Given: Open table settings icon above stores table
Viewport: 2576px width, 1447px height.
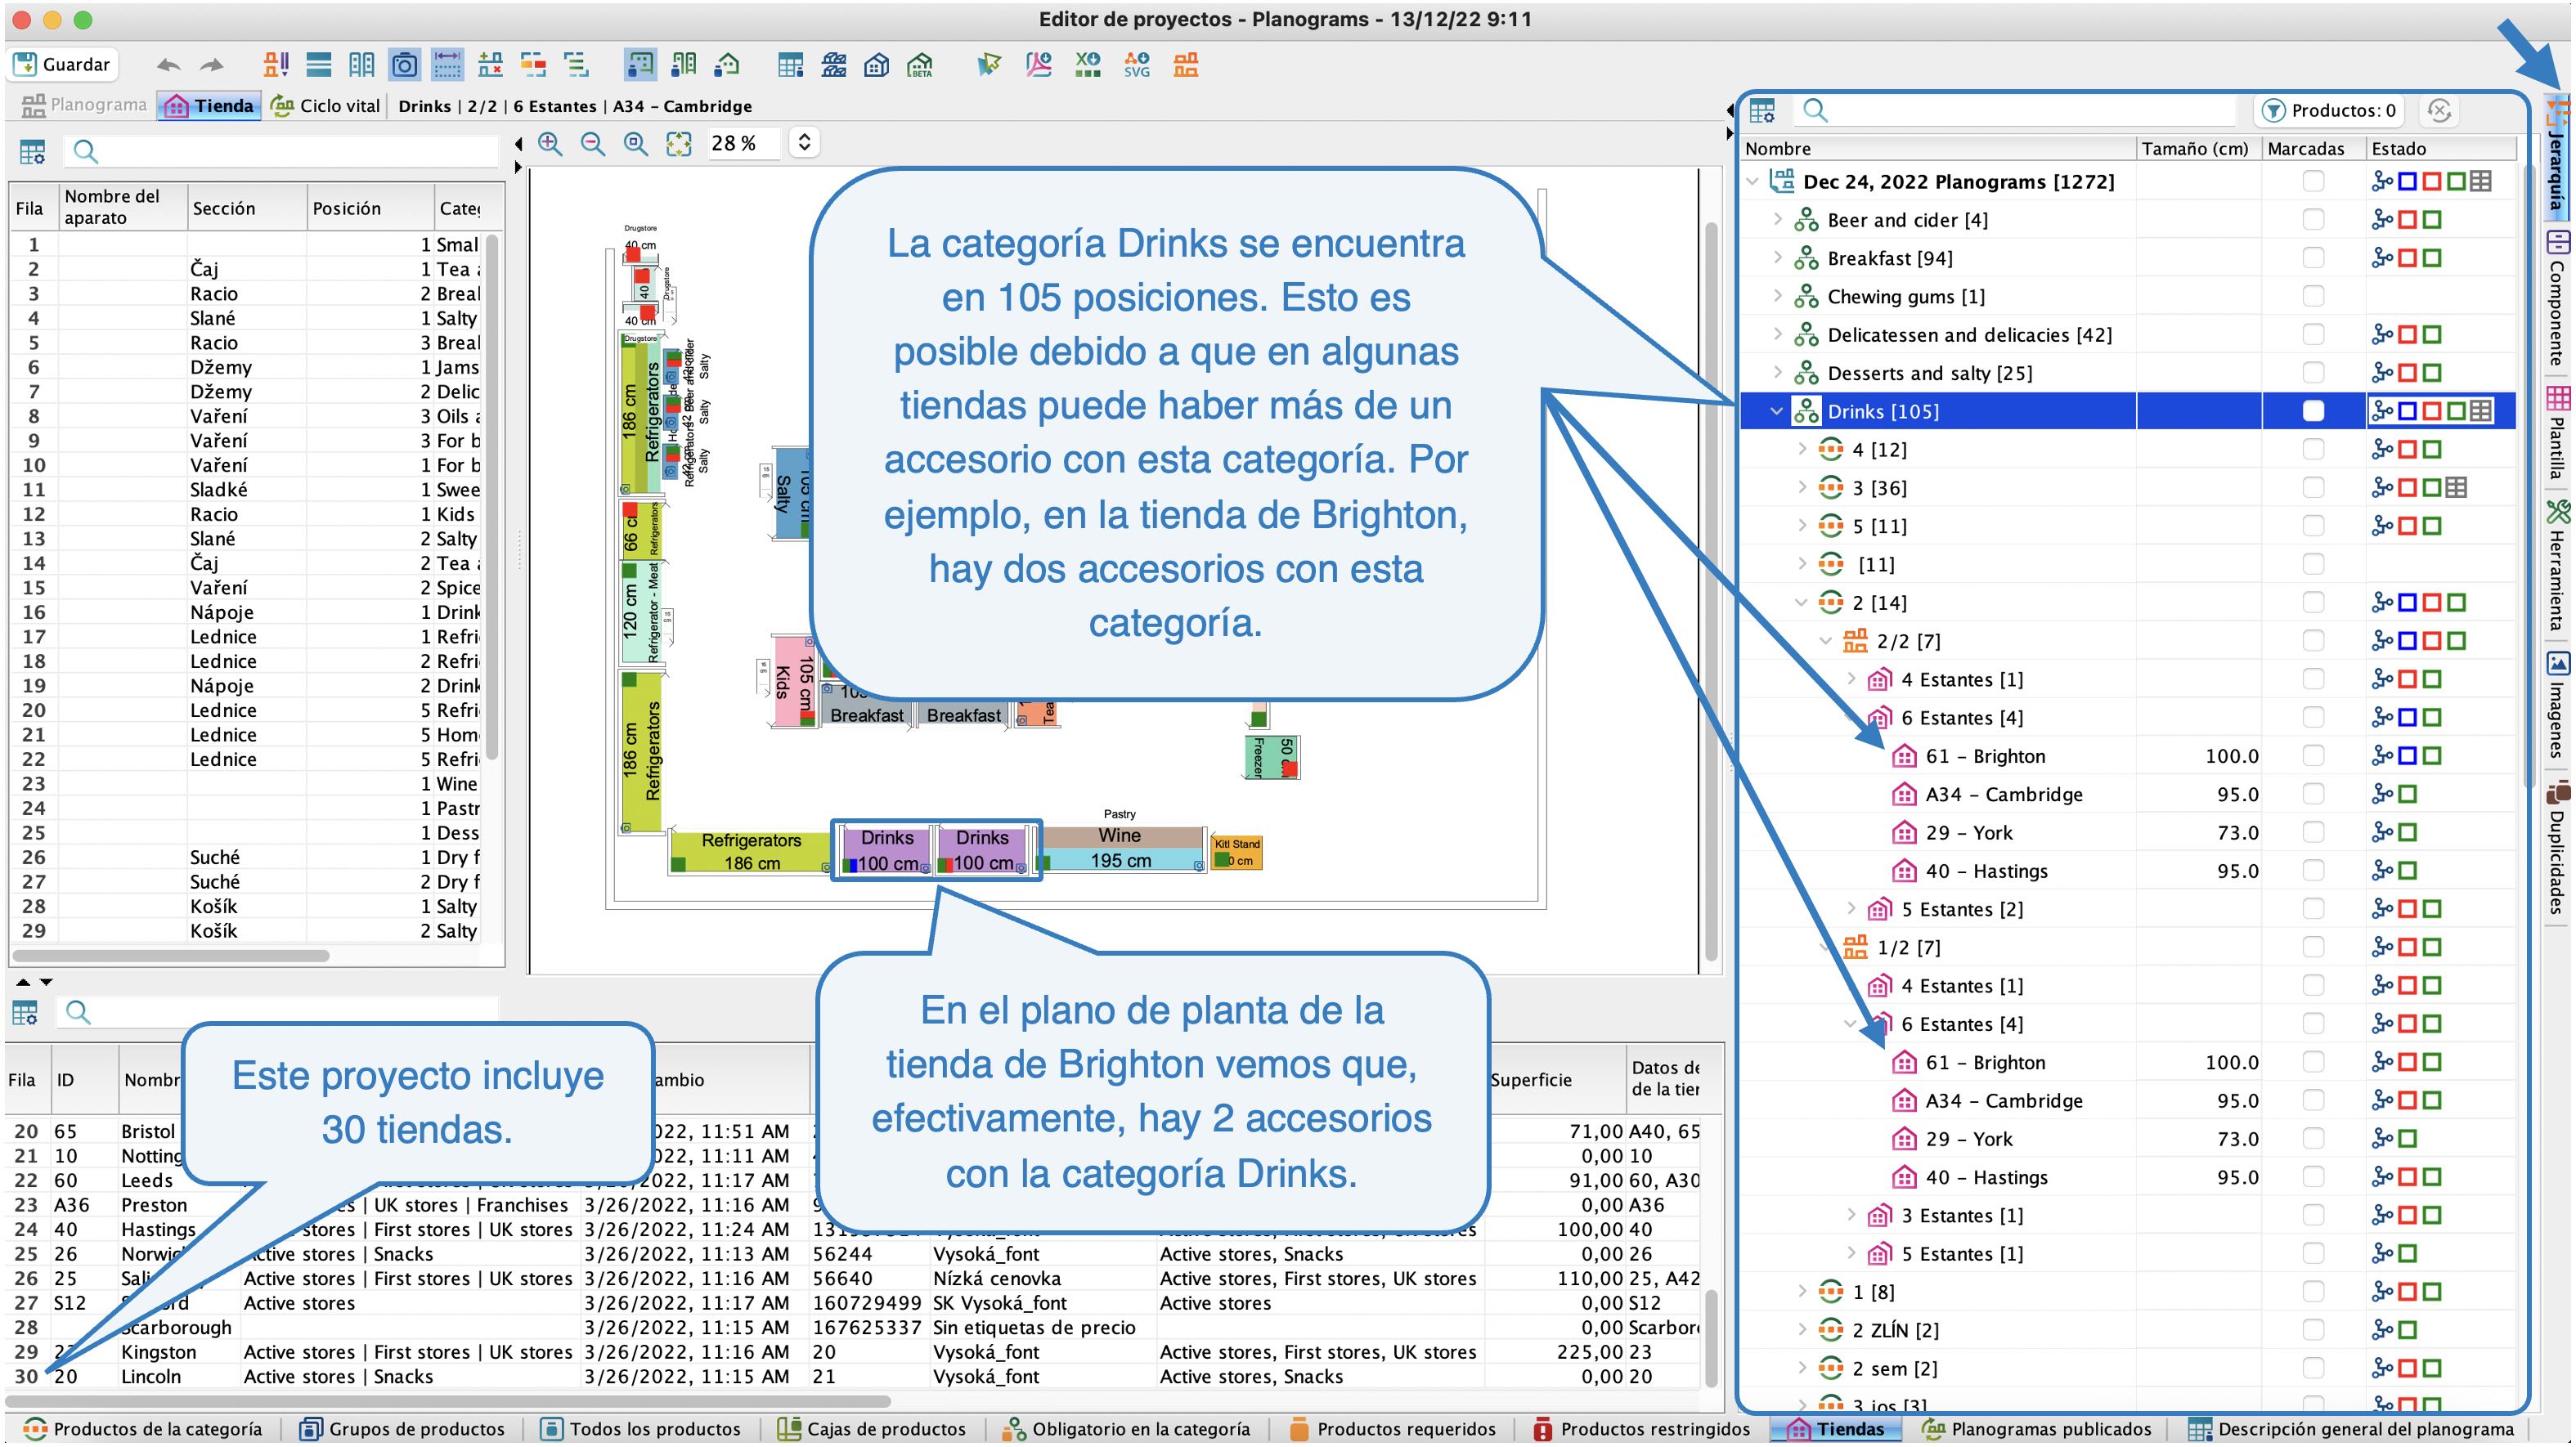Looking at the screenshot, I should tap(25, 1012).
